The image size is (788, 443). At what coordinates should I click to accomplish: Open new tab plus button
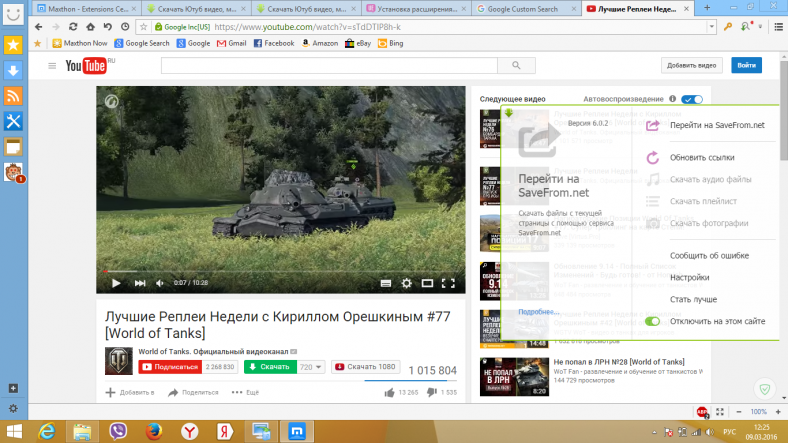(x=707, y=8)
